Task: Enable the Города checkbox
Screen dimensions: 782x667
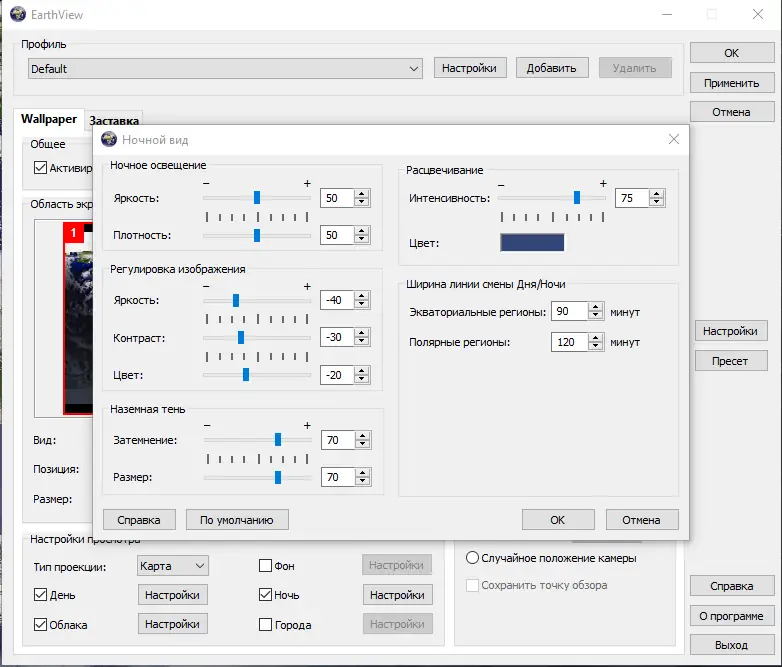Action: click(x=265, y=625)
